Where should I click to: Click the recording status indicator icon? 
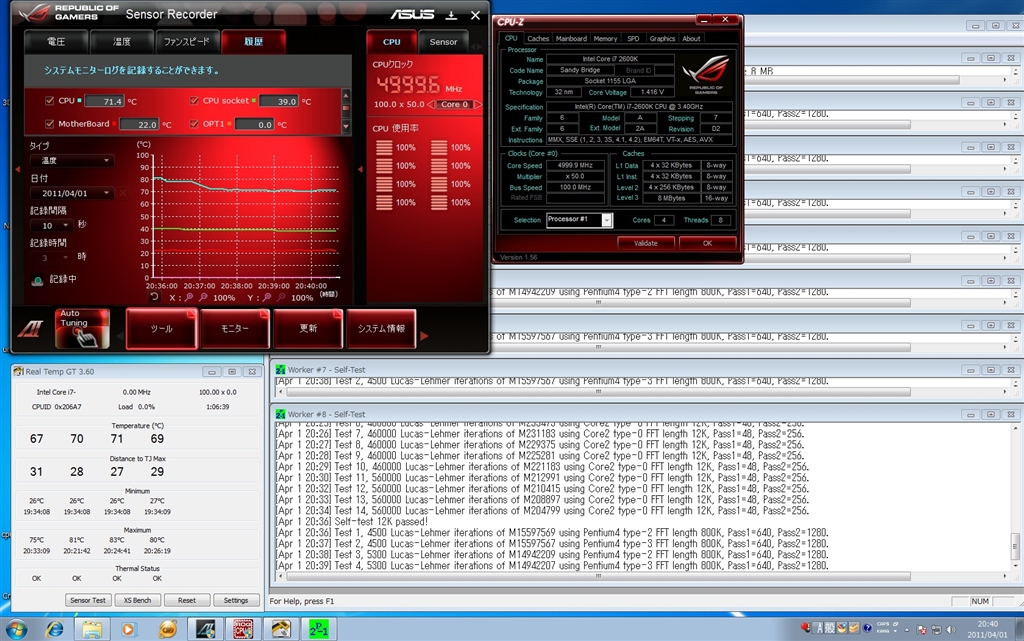coord(37,280)
